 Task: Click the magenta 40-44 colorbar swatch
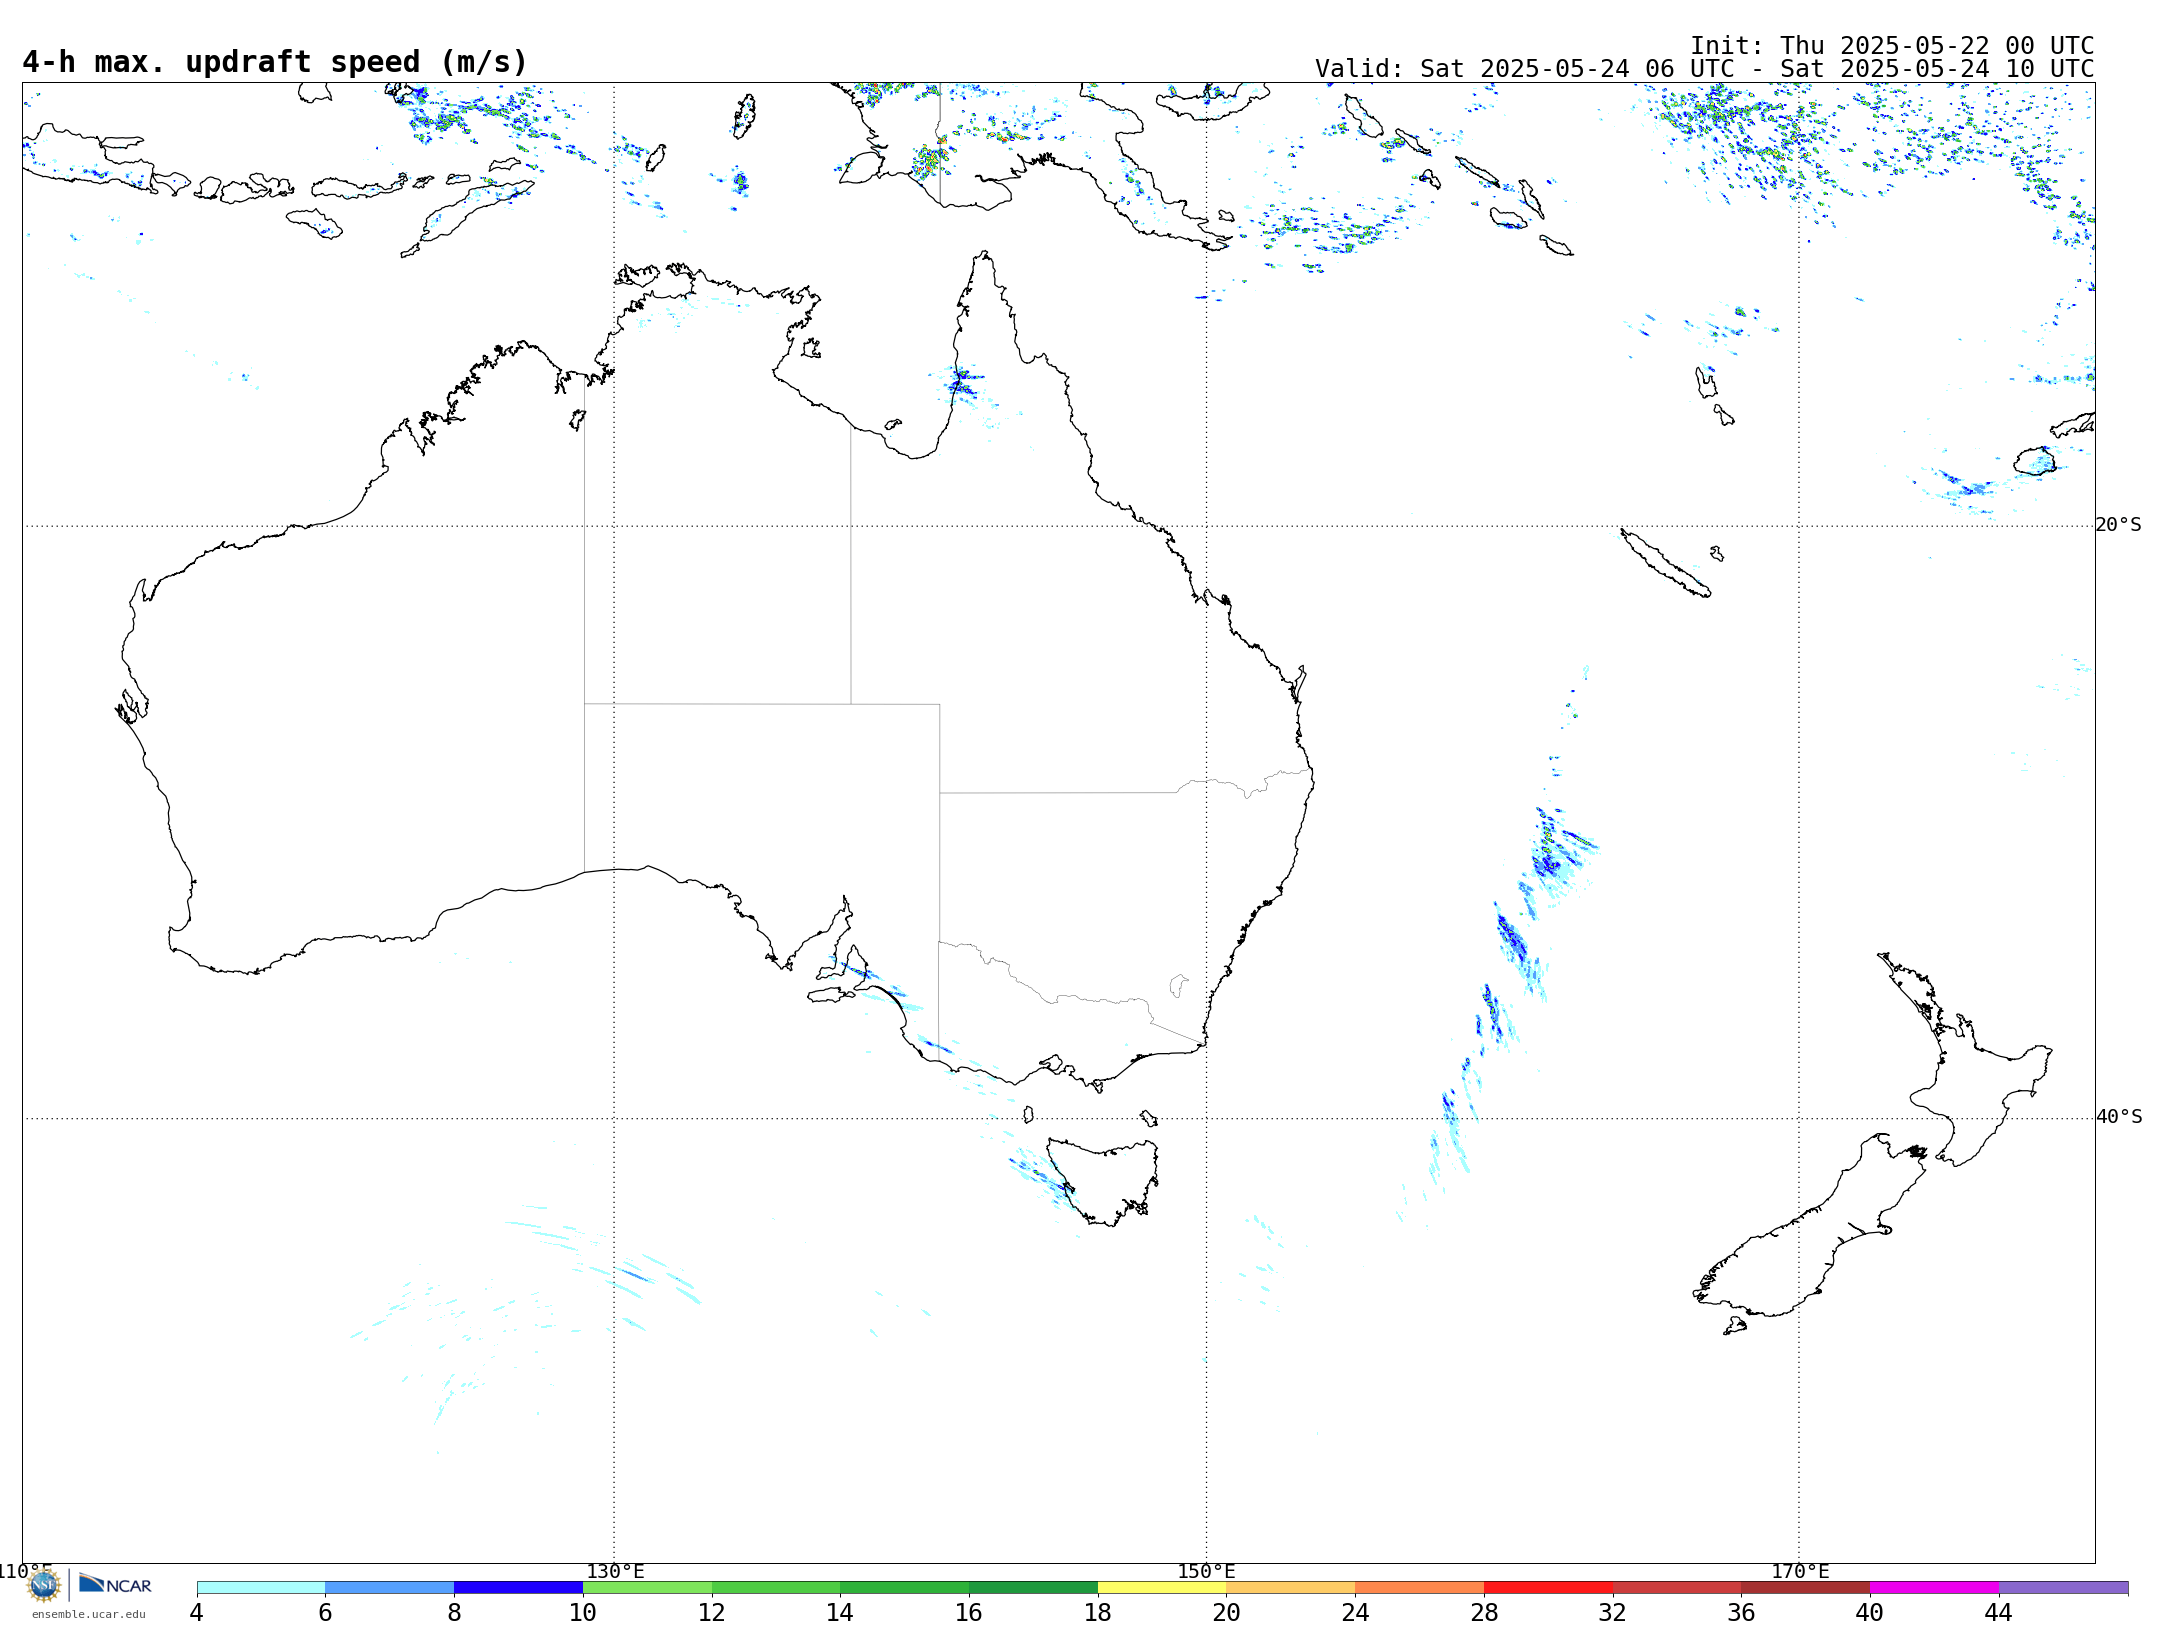[1934, 1588]
